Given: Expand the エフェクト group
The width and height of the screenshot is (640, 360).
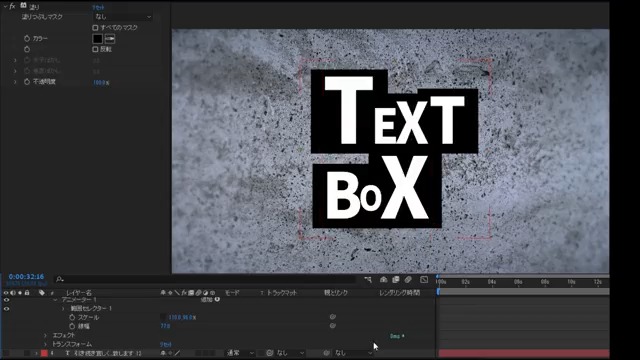Looking at the screenshot, I should [x=45, y=335].
